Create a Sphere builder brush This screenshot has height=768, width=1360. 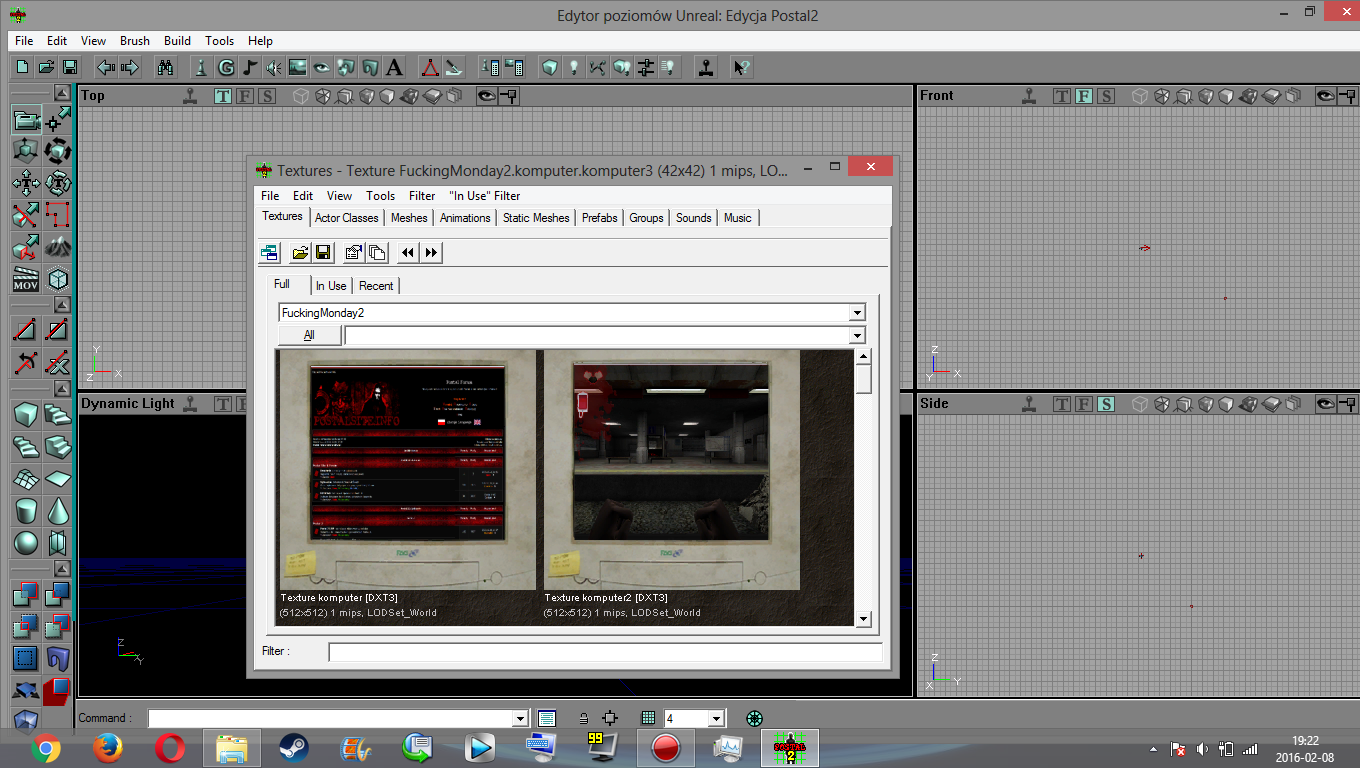pyautogui.click(x=26, y=542)
